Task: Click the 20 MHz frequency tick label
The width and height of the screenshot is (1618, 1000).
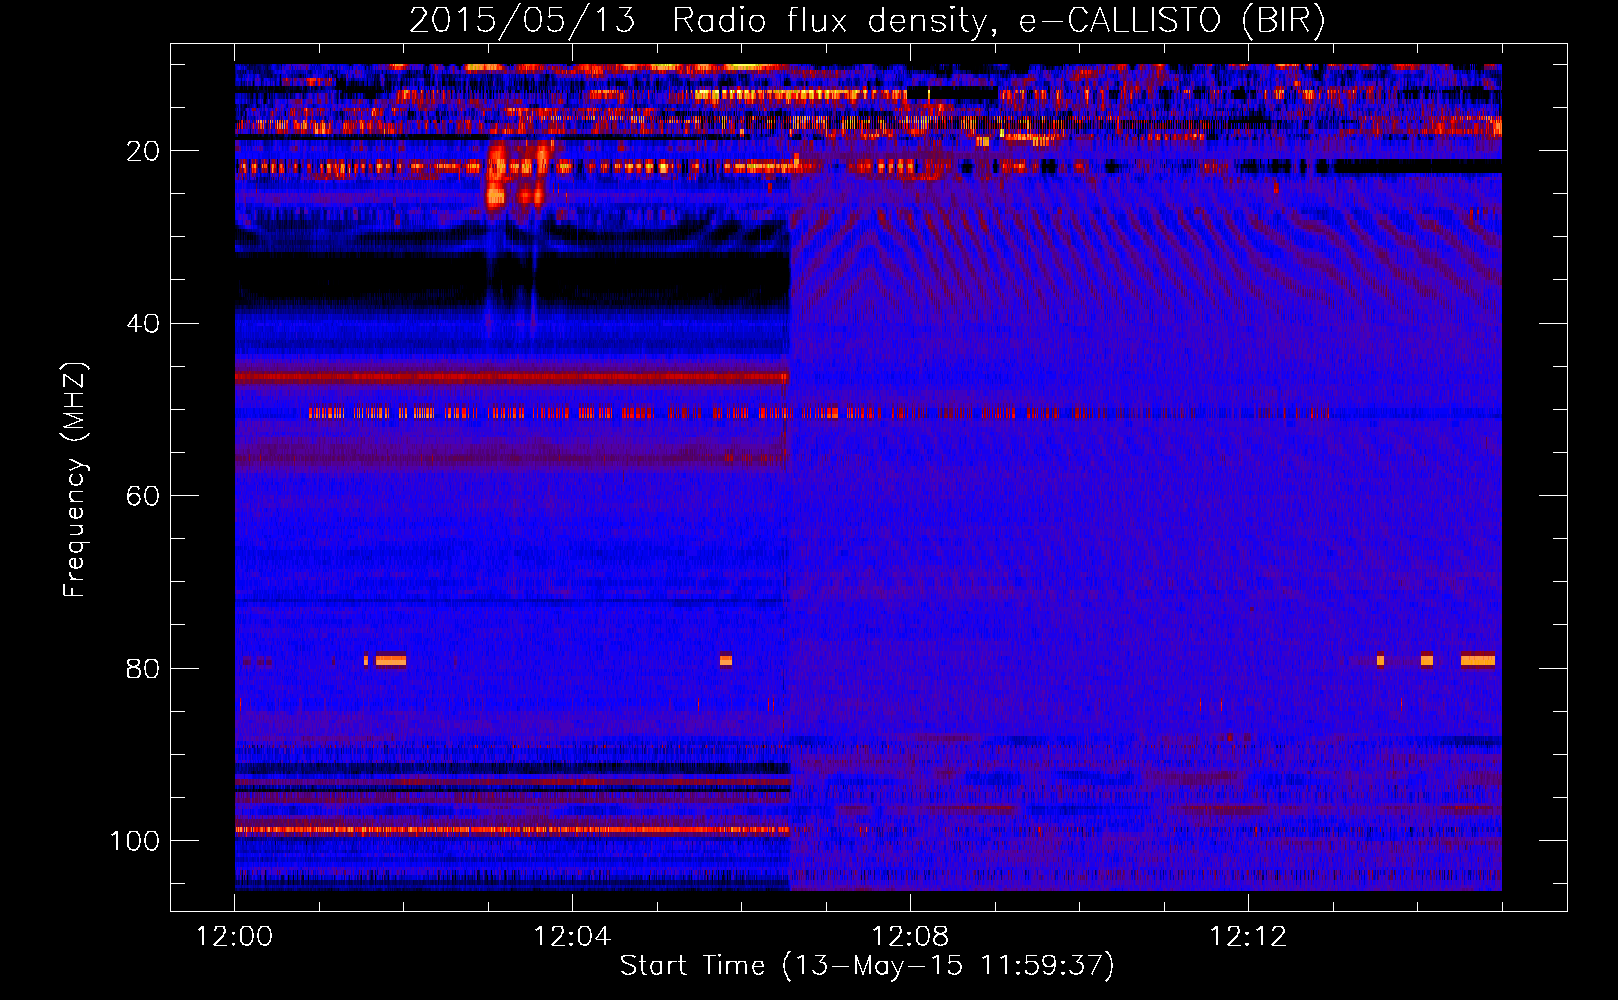Action: click(x=143, y=151)
